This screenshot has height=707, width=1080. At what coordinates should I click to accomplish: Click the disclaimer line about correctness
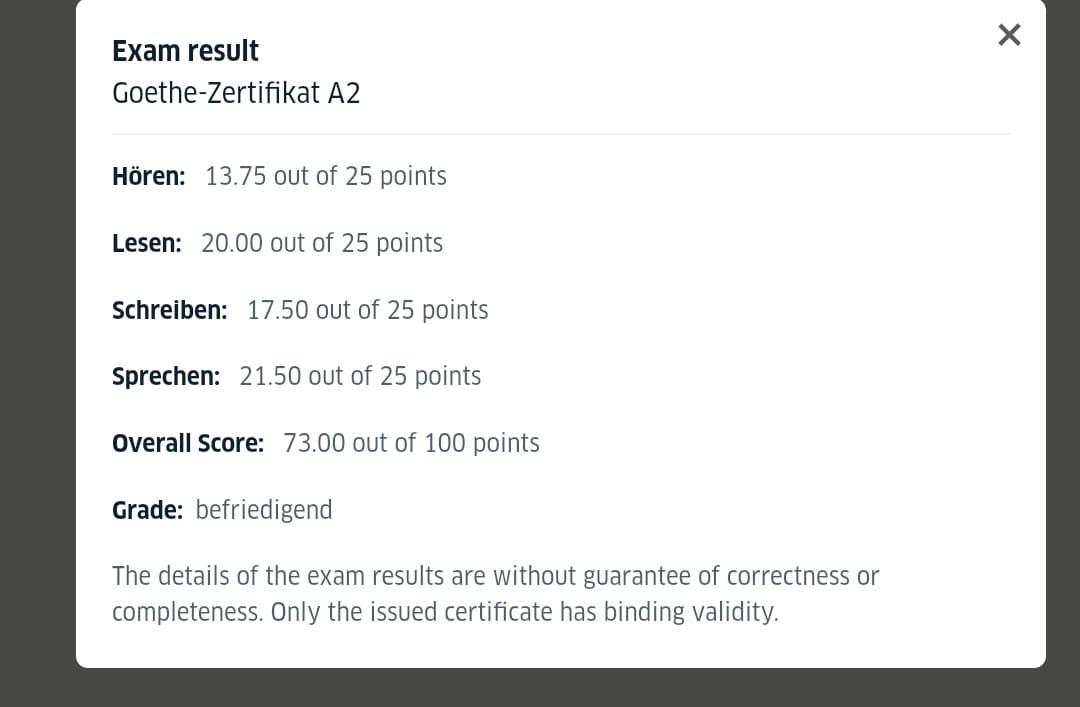[495, 576]
